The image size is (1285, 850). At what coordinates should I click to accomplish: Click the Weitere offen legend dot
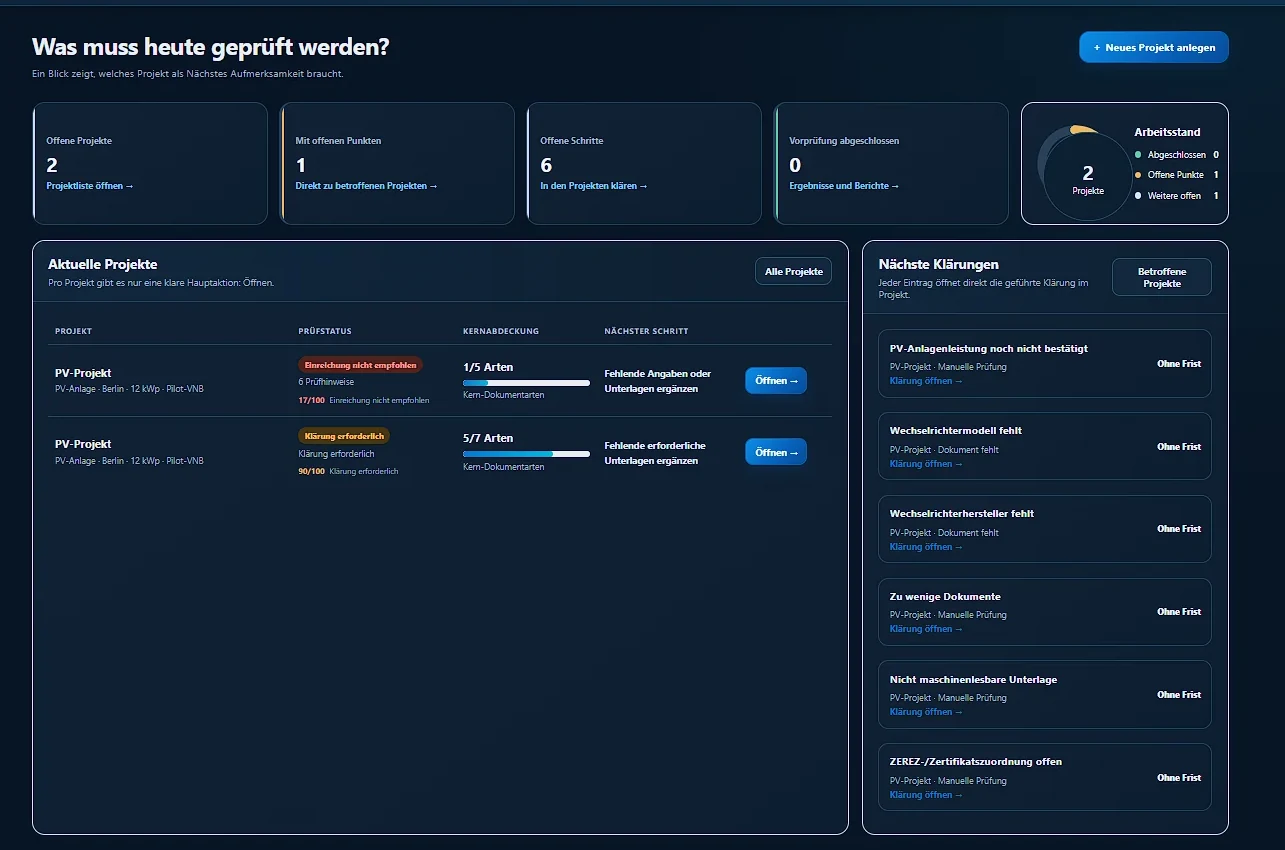coord(1138,196)
